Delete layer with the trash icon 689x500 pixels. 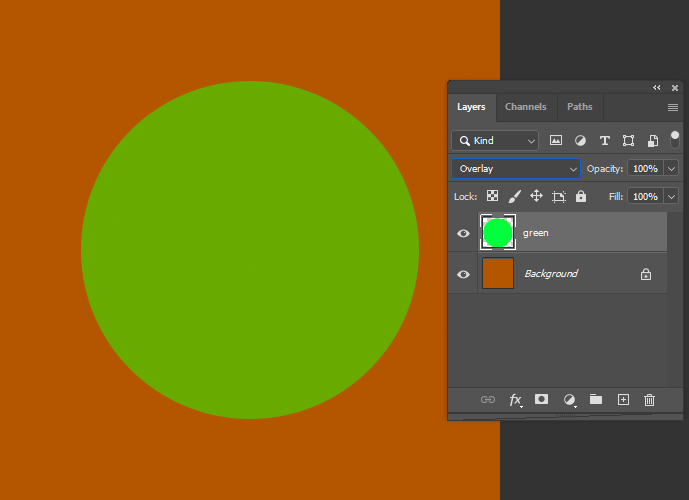(649, 400)
